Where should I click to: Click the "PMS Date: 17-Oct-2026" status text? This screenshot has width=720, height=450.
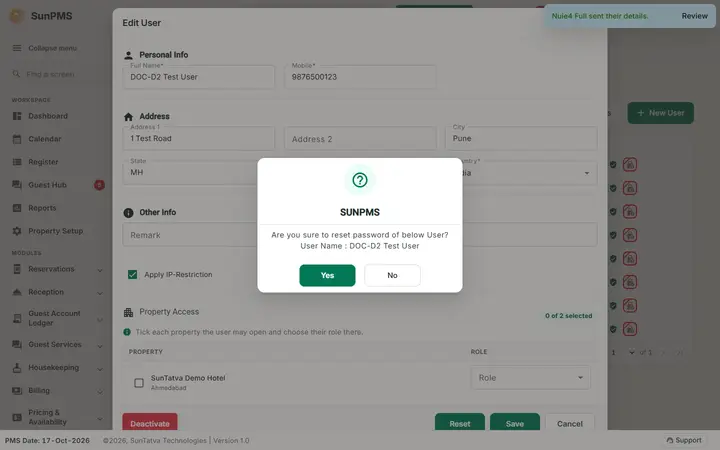coord(47,440)
